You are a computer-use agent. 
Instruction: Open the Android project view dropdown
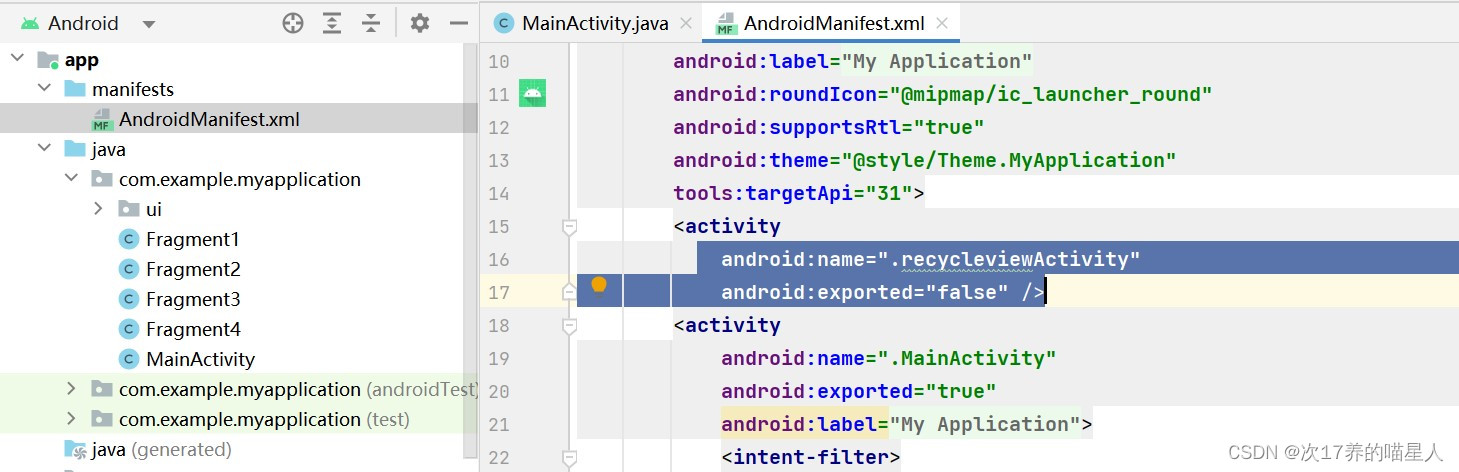coord(86,23)
